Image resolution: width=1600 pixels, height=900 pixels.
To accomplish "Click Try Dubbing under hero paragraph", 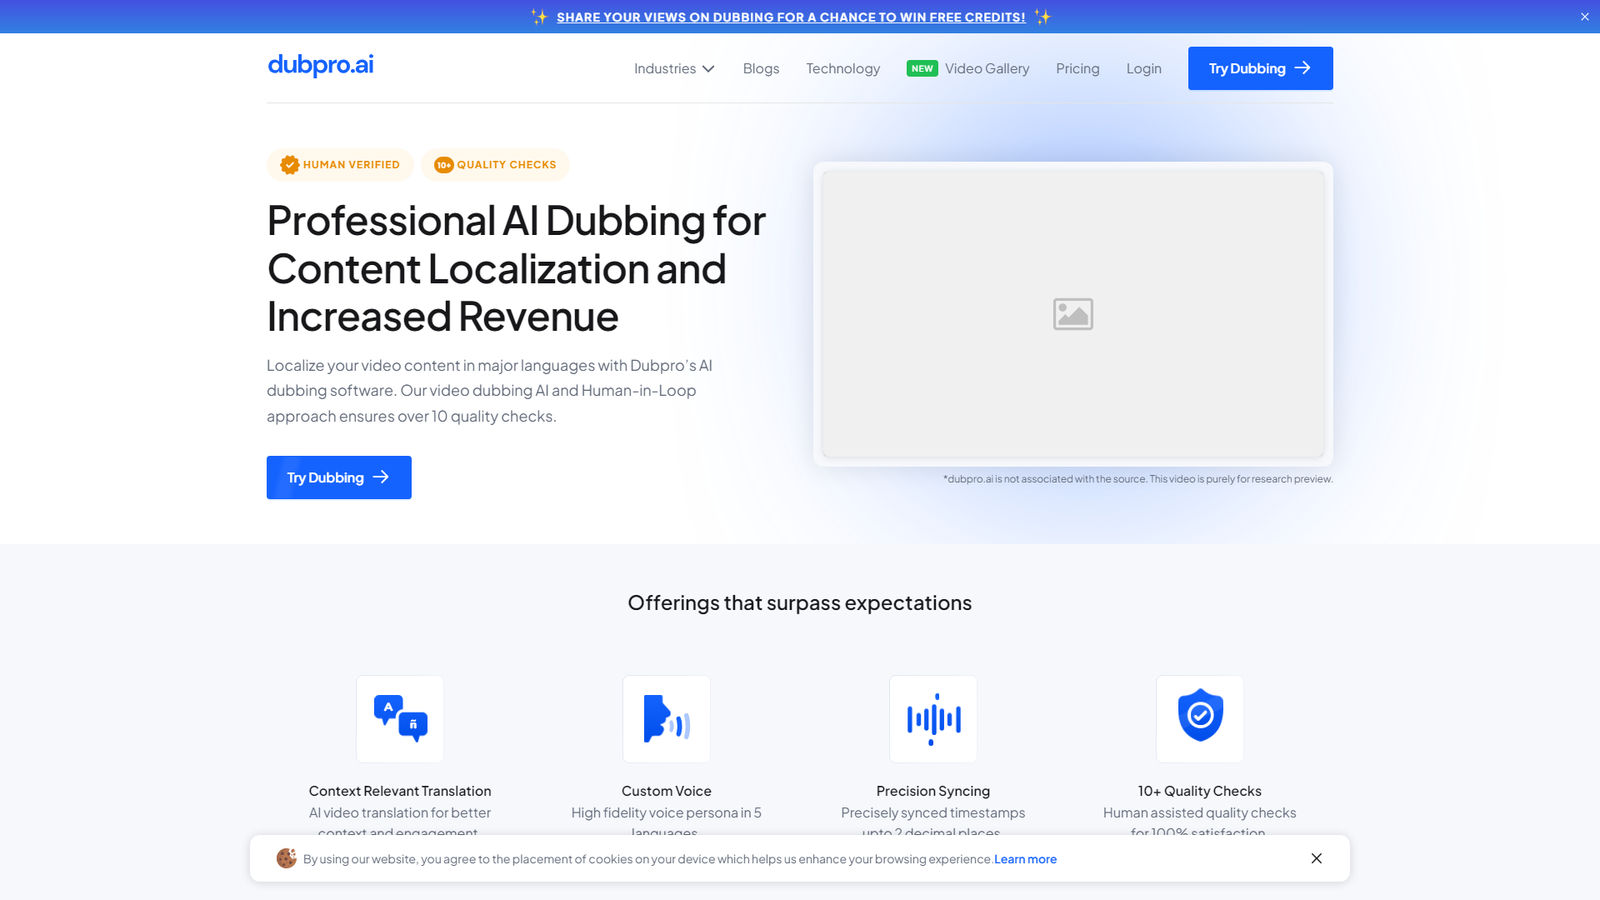I will click(x=339, y=477).
